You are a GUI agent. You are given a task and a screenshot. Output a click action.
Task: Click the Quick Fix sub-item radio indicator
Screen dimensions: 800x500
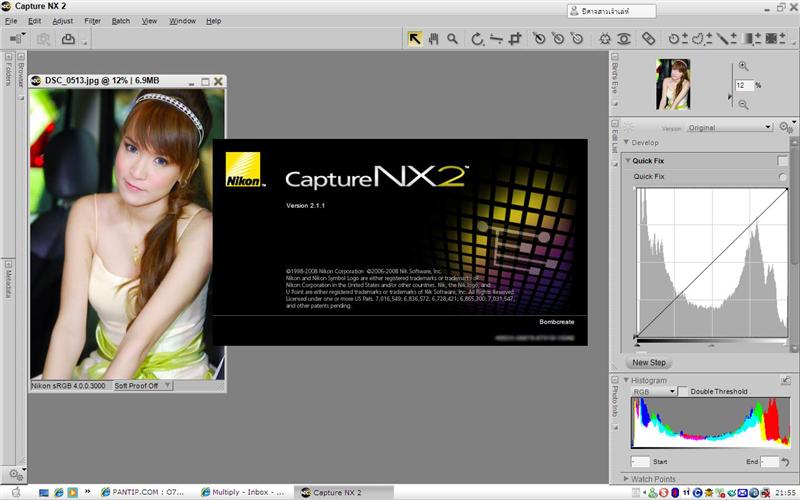[x=783, y=177]
